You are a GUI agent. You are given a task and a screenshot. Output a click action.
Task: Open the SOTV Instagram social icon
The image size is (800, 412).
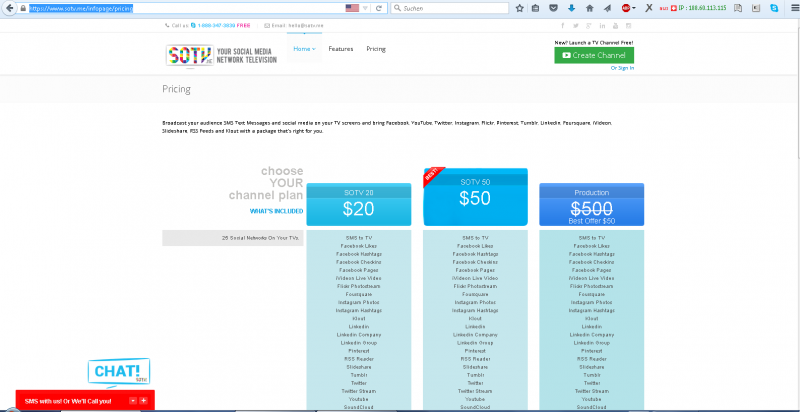629,25
